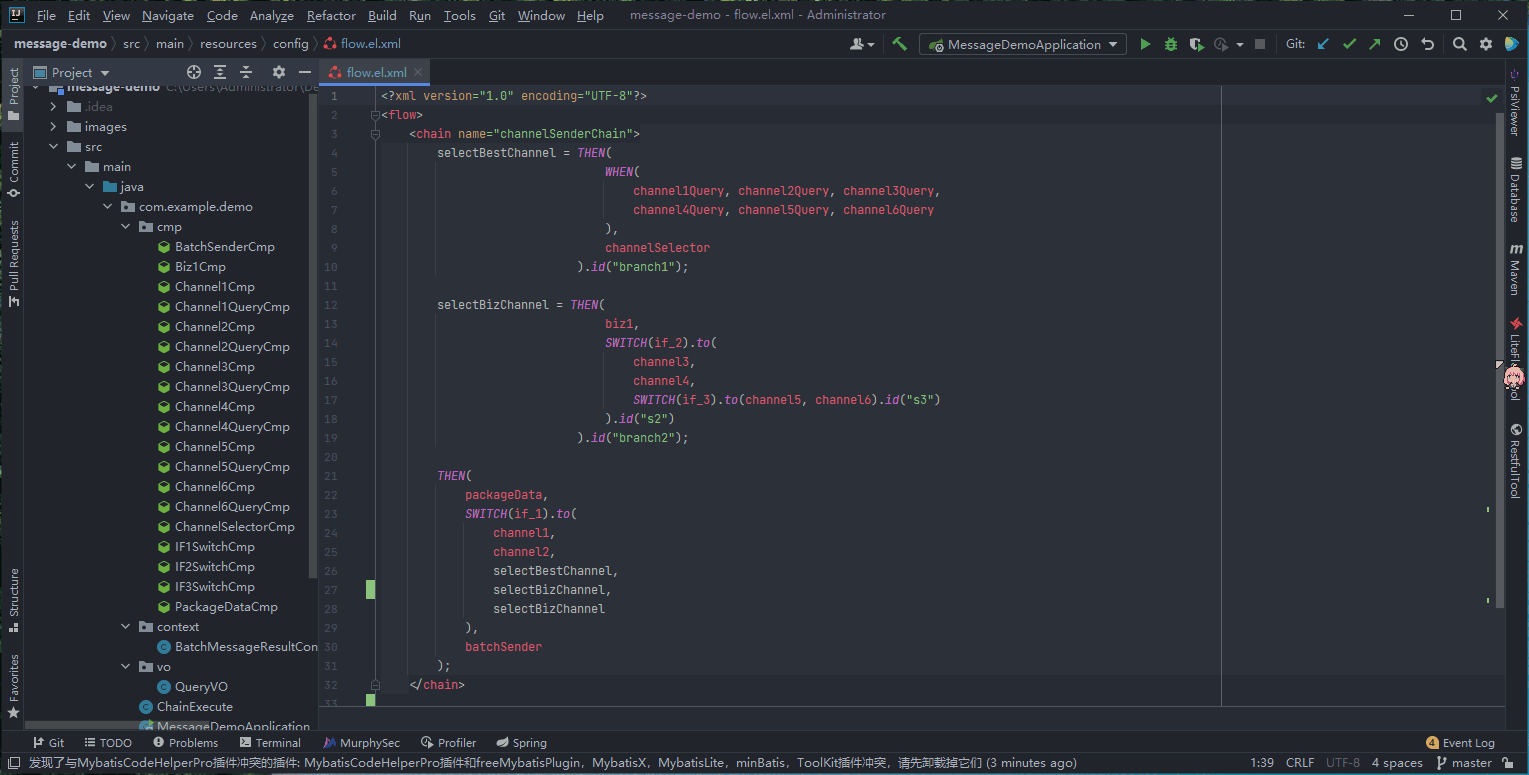The width and height of the screenshot is (1529, 775).
Task: Collapse the cmp folder in the tree
Action: click(x=126, y=227)
